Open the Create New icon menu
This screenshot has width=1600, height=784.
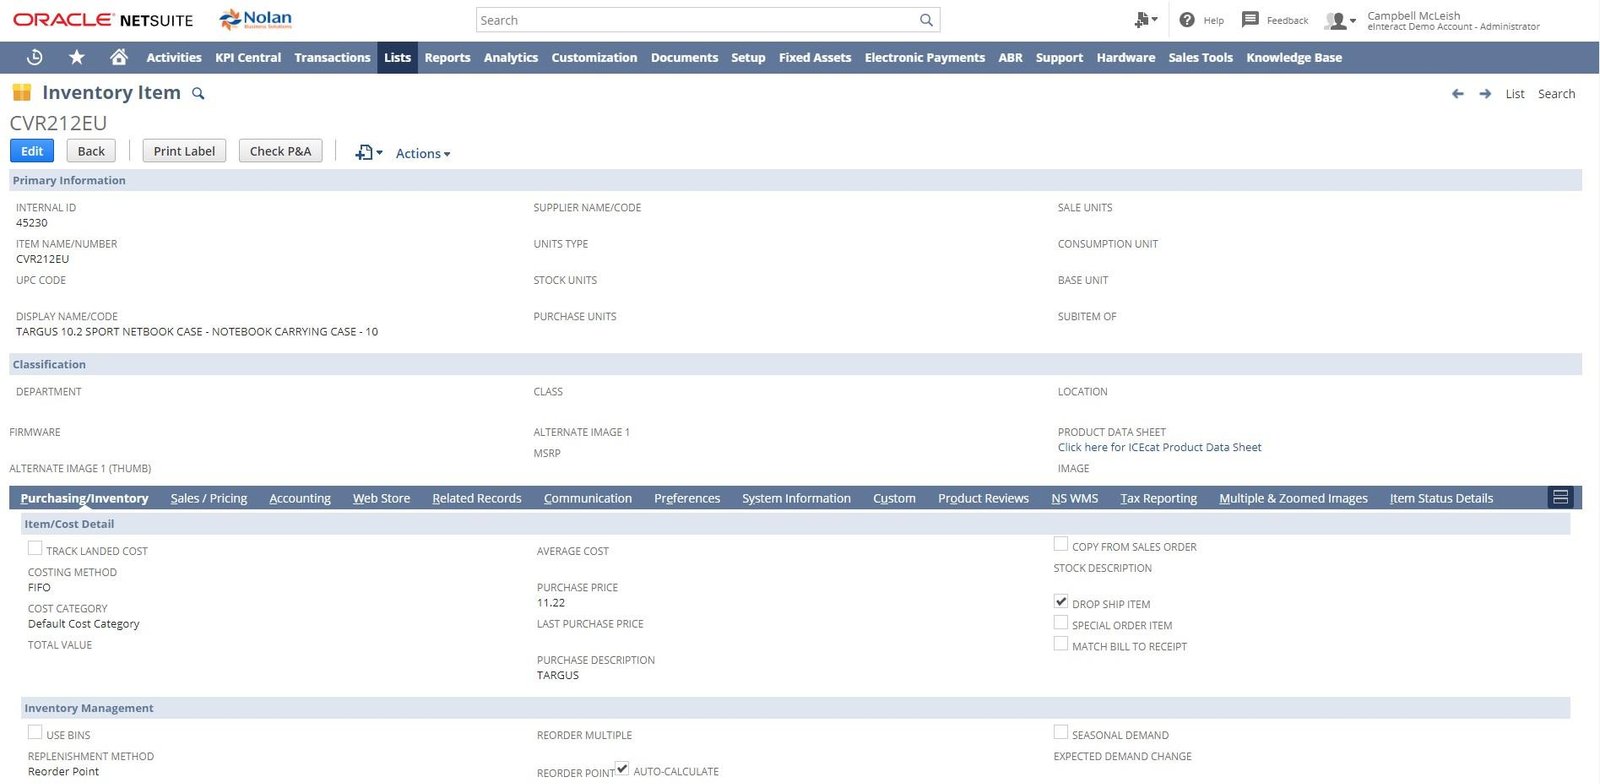tap(1146, 20)
